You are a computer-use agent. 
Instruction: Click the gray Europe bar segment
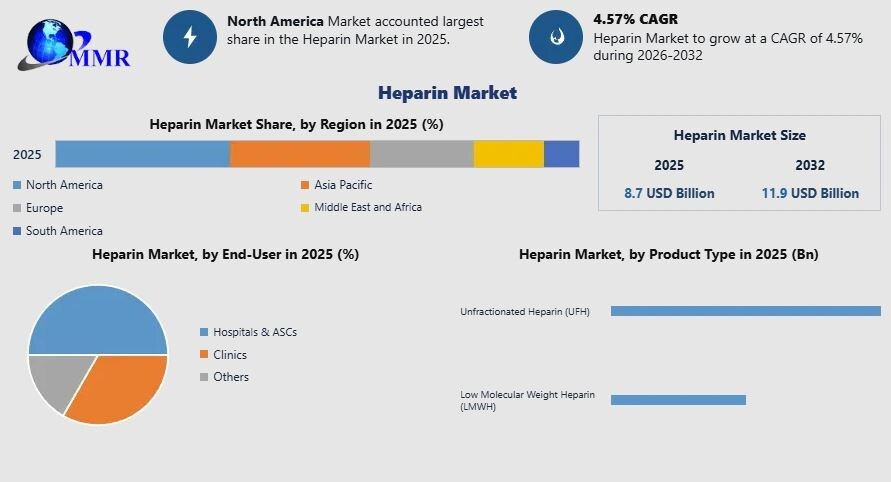(x=421, y=154)
